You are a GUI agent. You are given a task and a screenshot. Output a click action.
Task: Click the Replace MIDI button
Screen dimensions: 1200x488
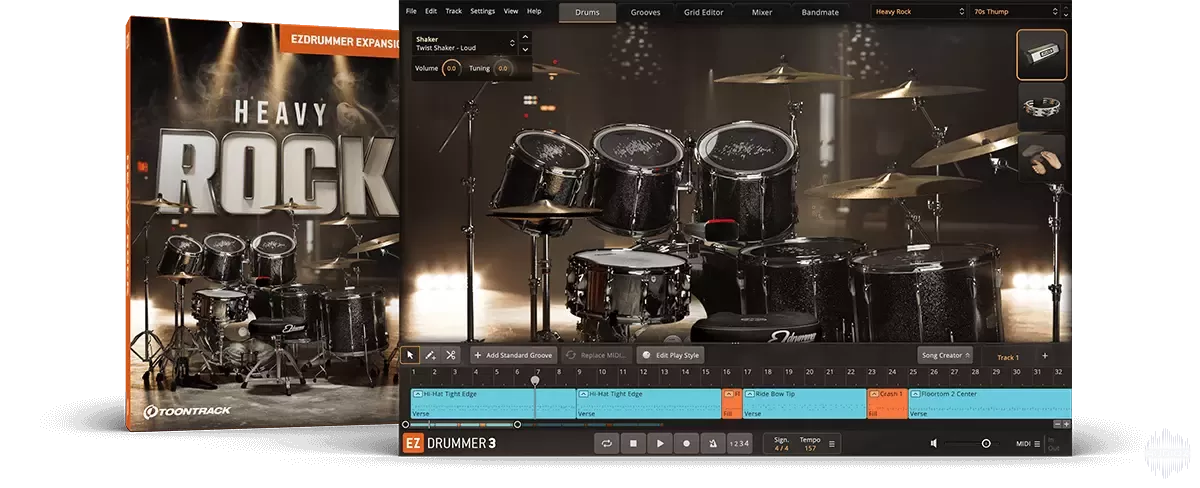tap(597, 355)
